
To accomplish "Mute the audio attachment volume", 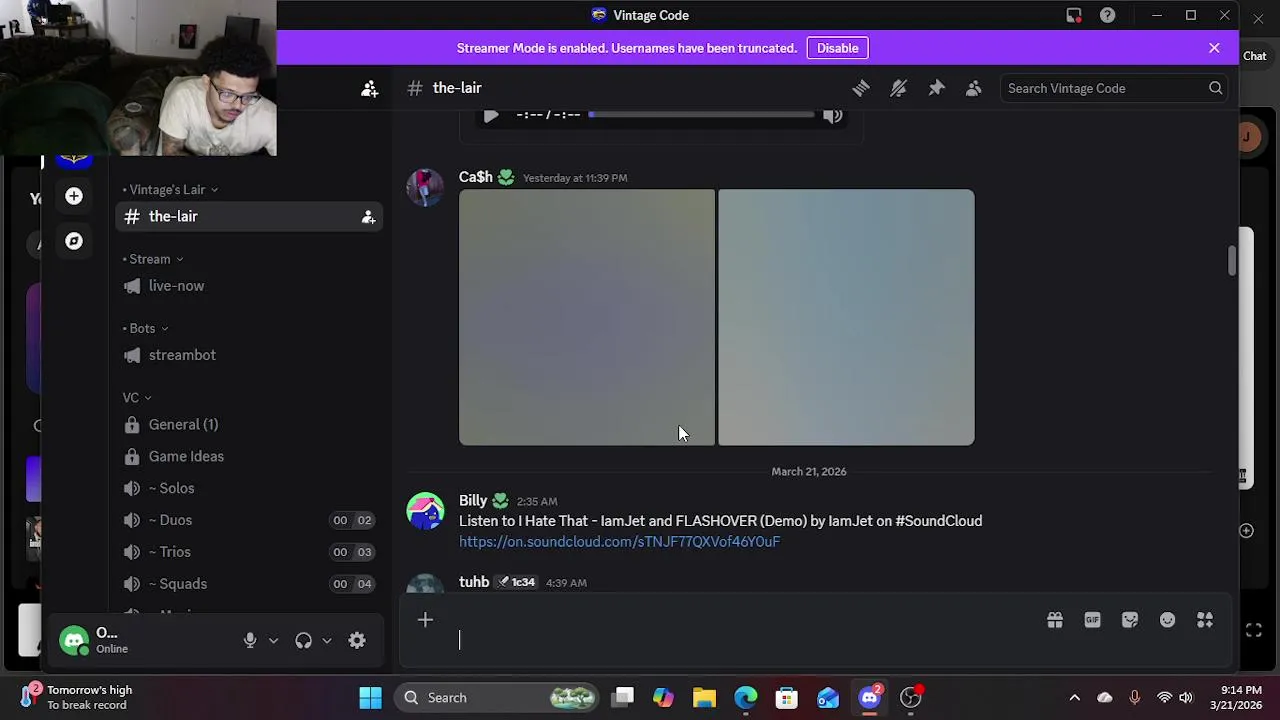I will tap(833, 116).
